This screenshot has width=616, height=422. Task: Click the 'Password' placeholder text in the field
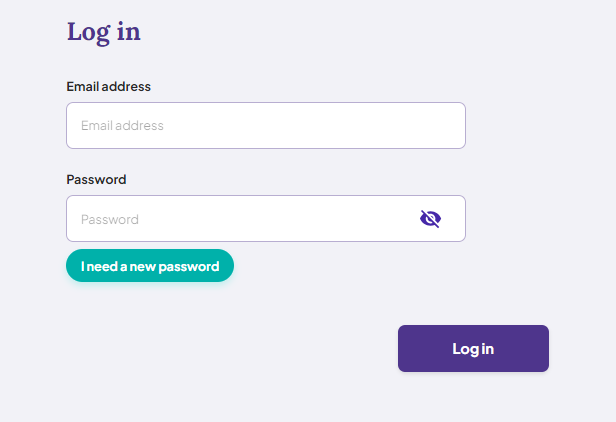tap(110, 219)
